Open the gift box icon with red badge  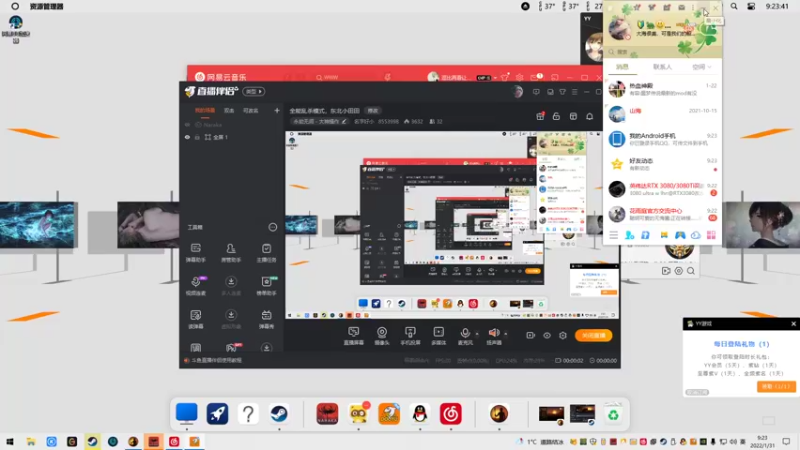click(x=540, y=117)
